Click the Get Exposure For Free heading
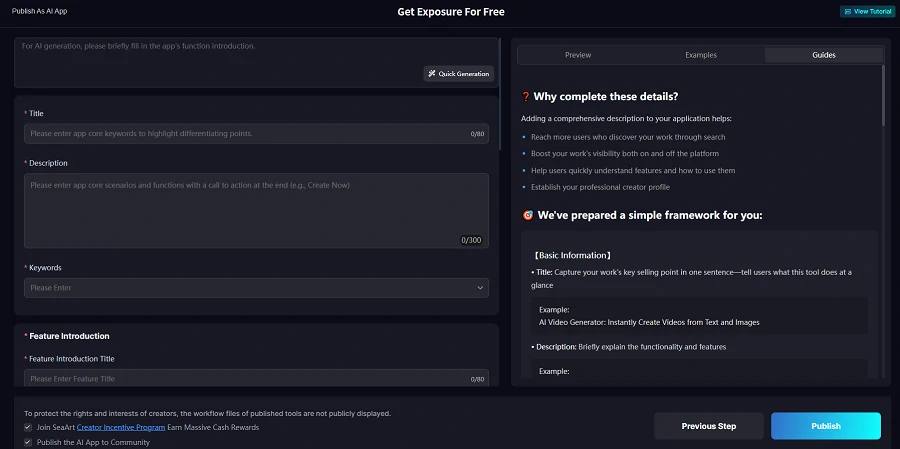 click(451, 12)
